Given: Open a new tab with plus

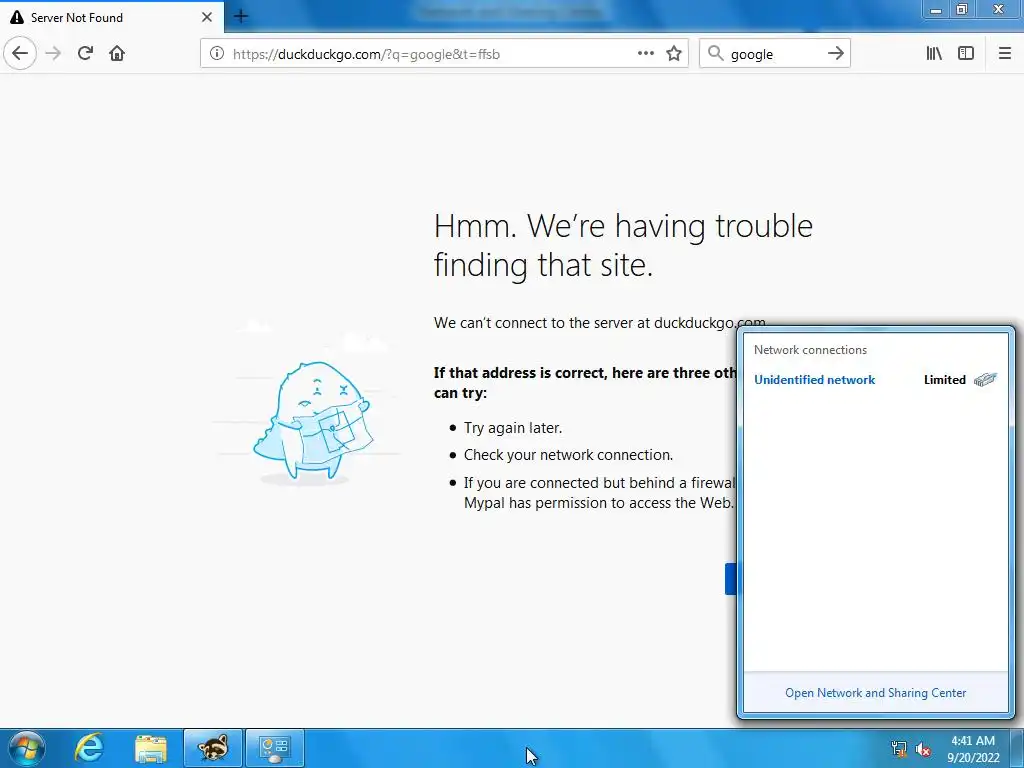Looking at the screenshot, I should (x=241, y=17).
